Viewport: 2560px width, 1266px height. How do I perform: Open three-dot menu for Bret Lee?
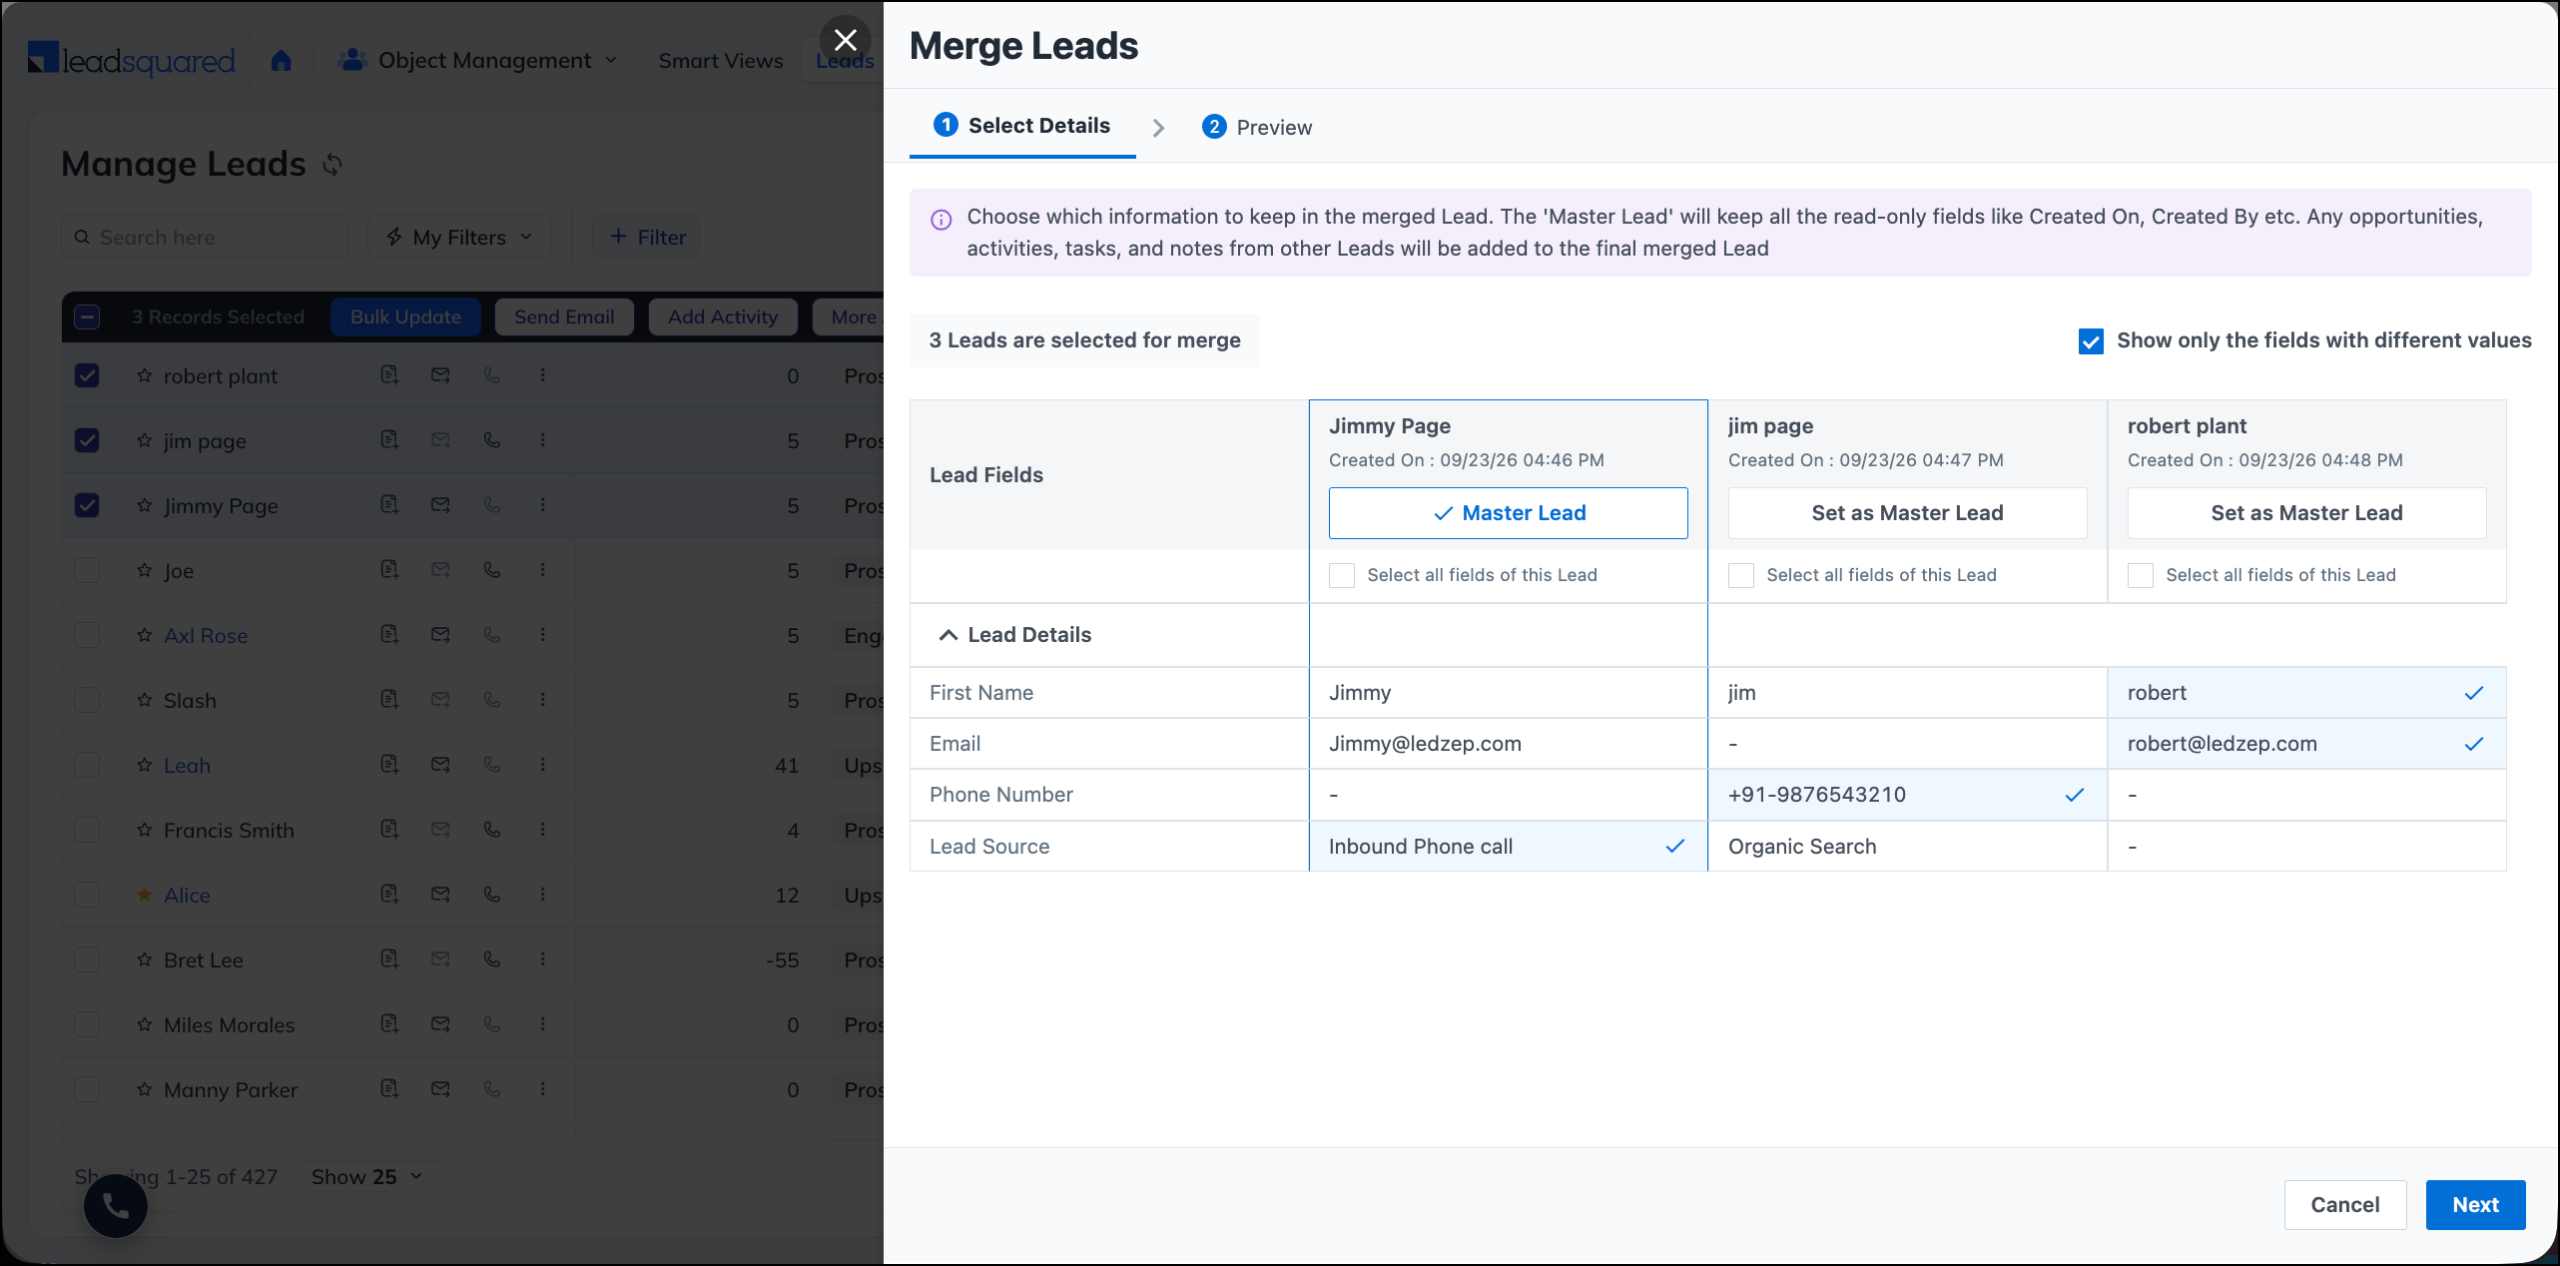tap(543, 959)
